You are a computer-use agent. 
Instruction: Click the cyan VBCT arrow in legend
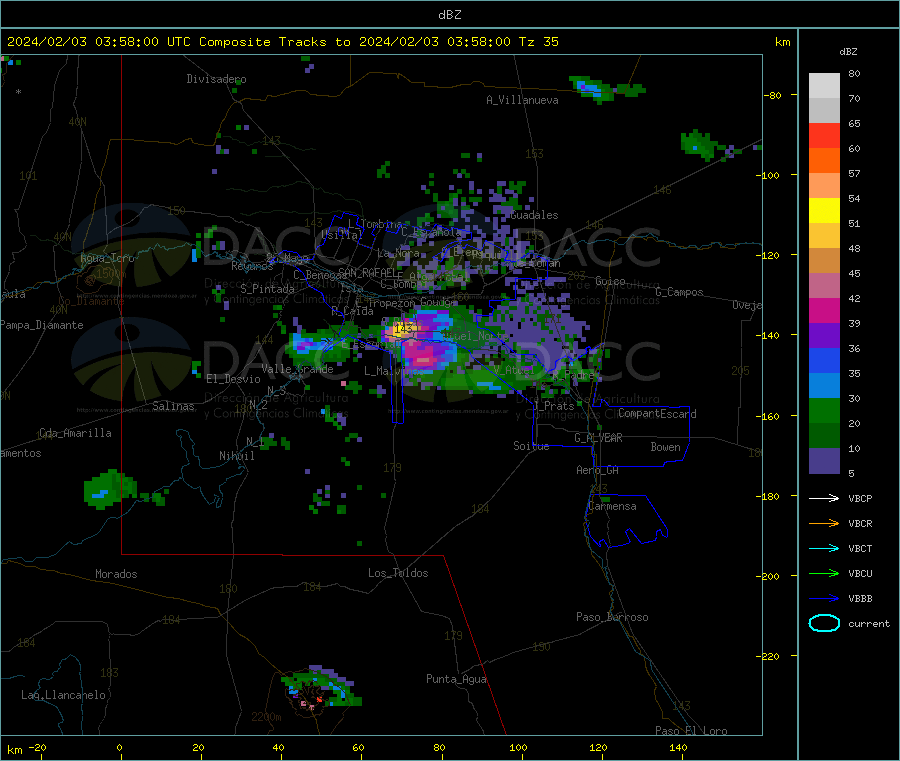824,548
